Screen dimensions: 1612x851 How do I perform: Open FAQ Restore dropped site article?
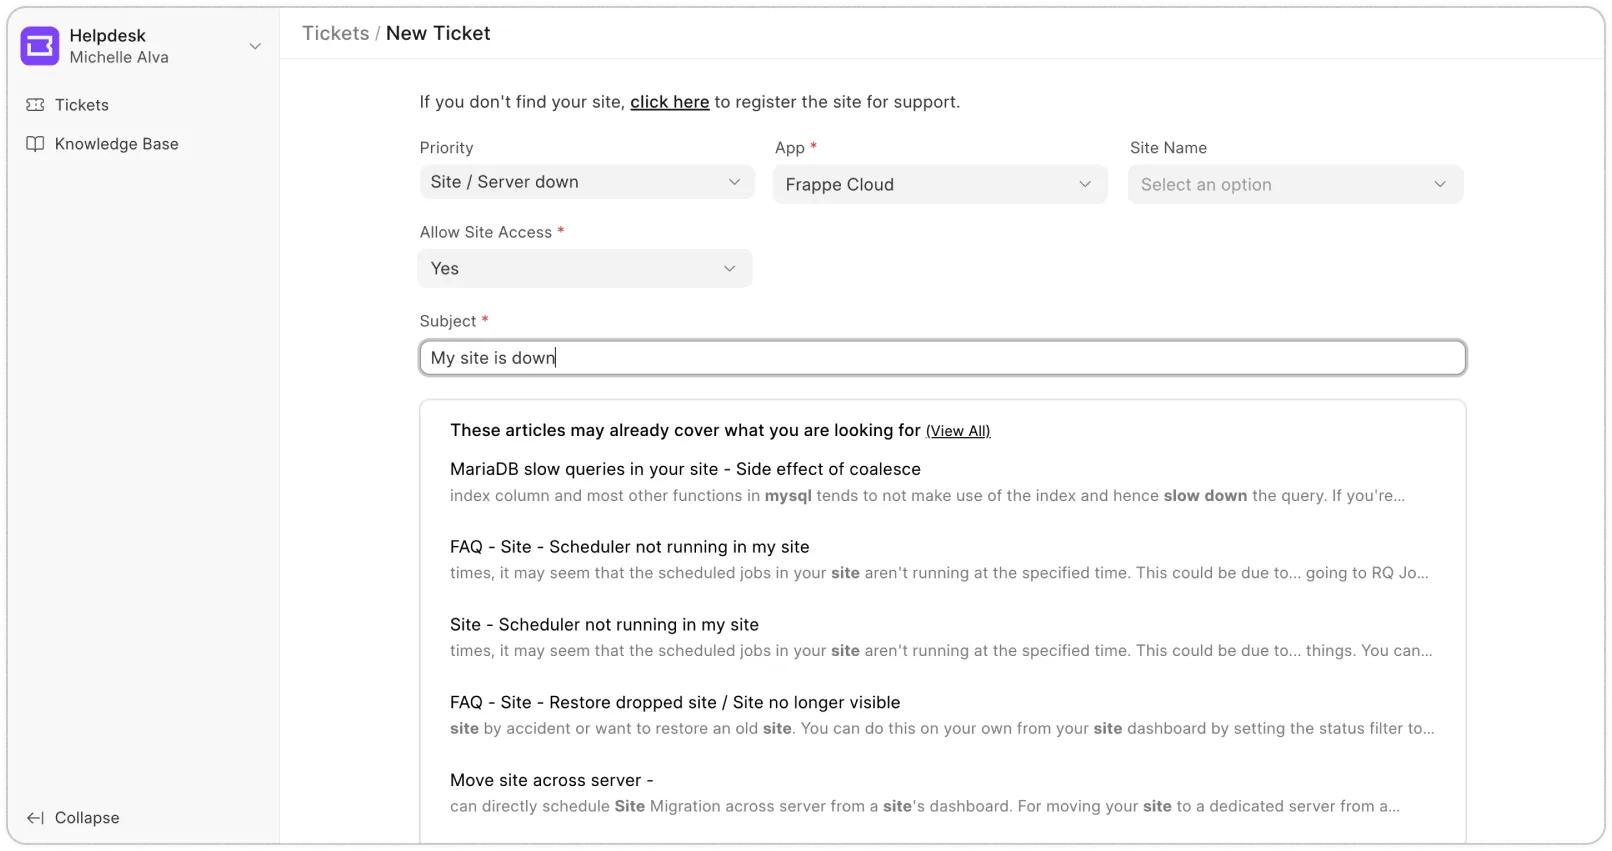click(x=675, y=702)
